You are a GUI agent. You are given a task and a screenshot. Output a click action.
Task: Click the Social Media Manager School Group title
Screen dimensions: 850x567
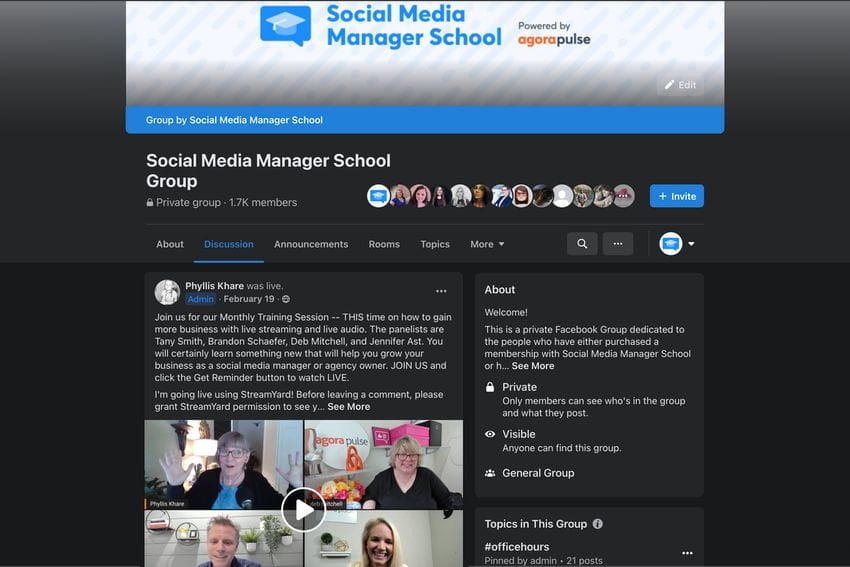[x=268, y=170]
